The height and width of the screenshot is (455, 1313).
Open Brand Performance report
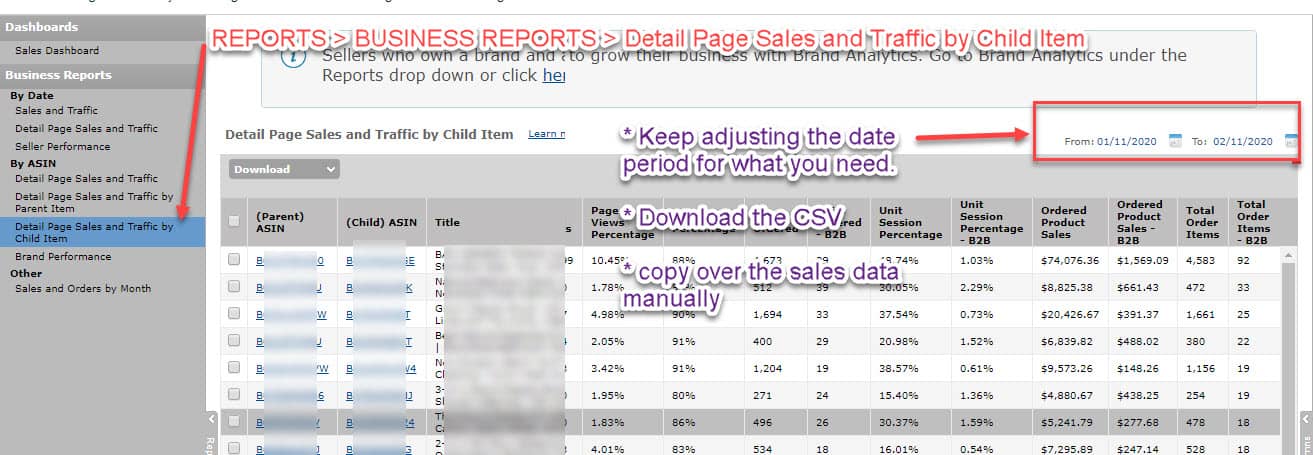click(x=63, y=256)
